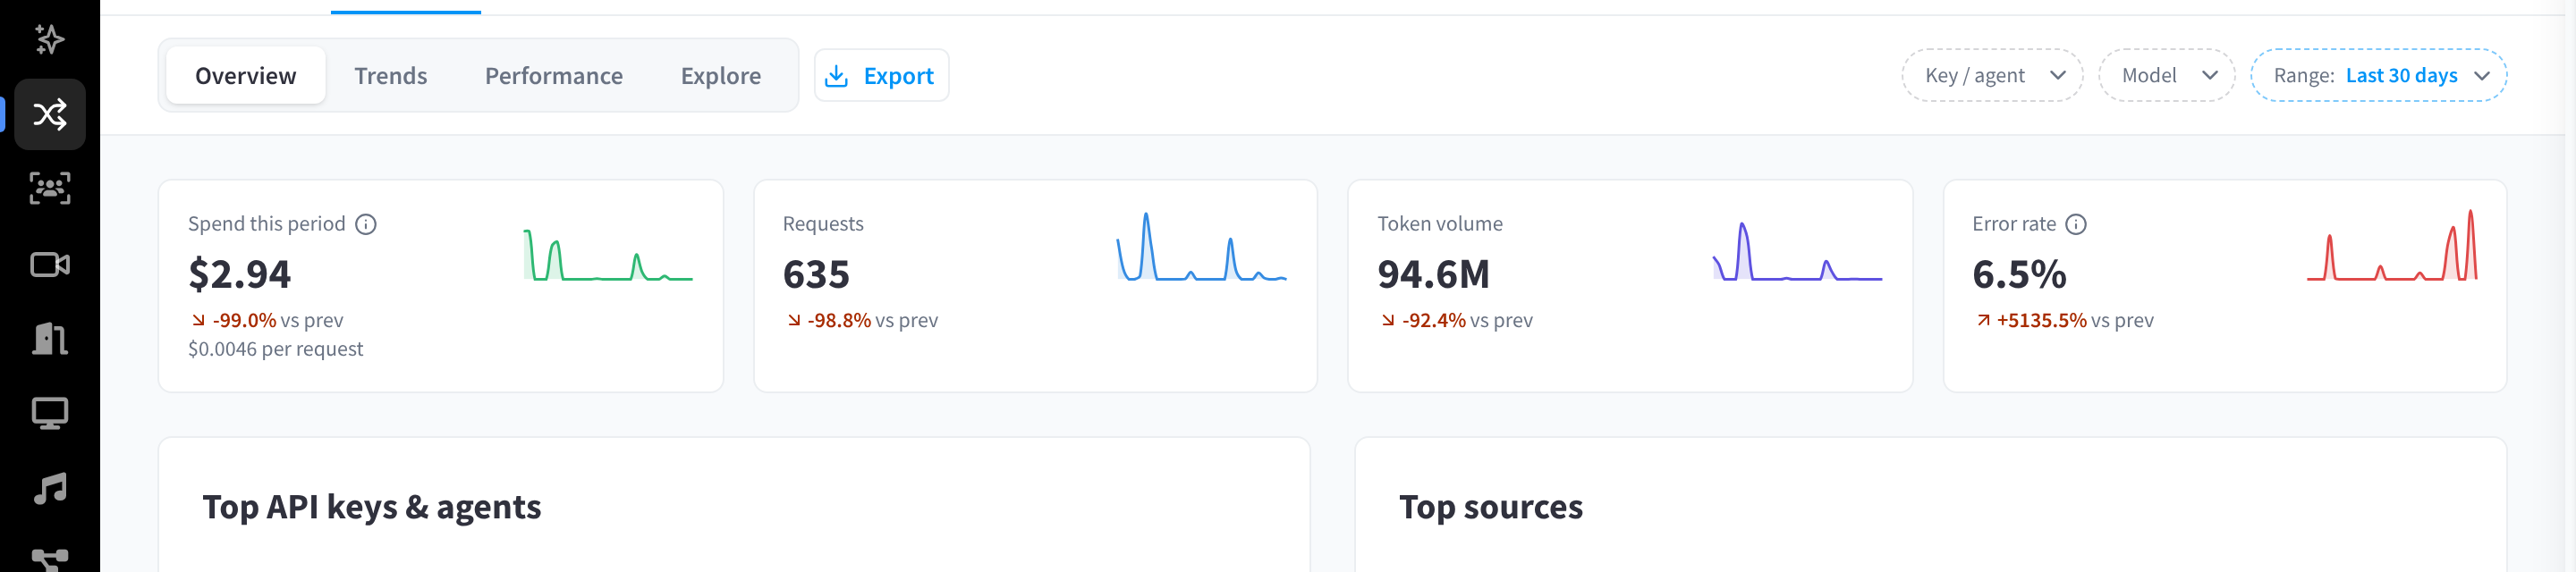Open the Model filter dropdown
This screenshot has height=572, width=2576.
click(x=2166, y=76)
